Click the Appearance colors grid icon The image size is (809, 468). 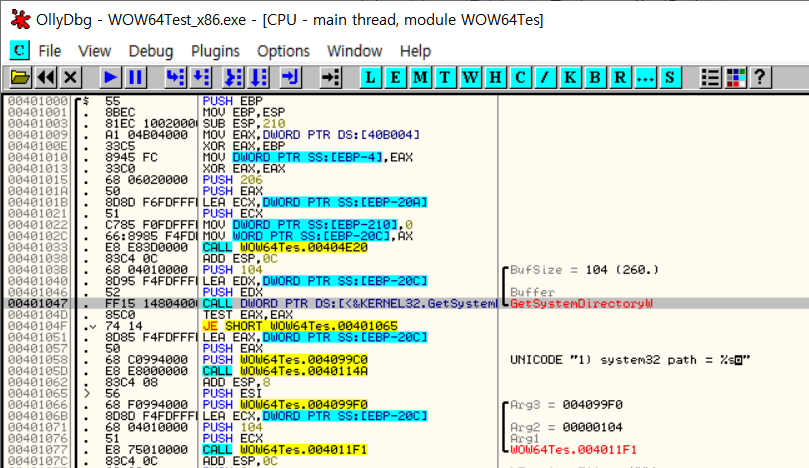pos(735,77)
